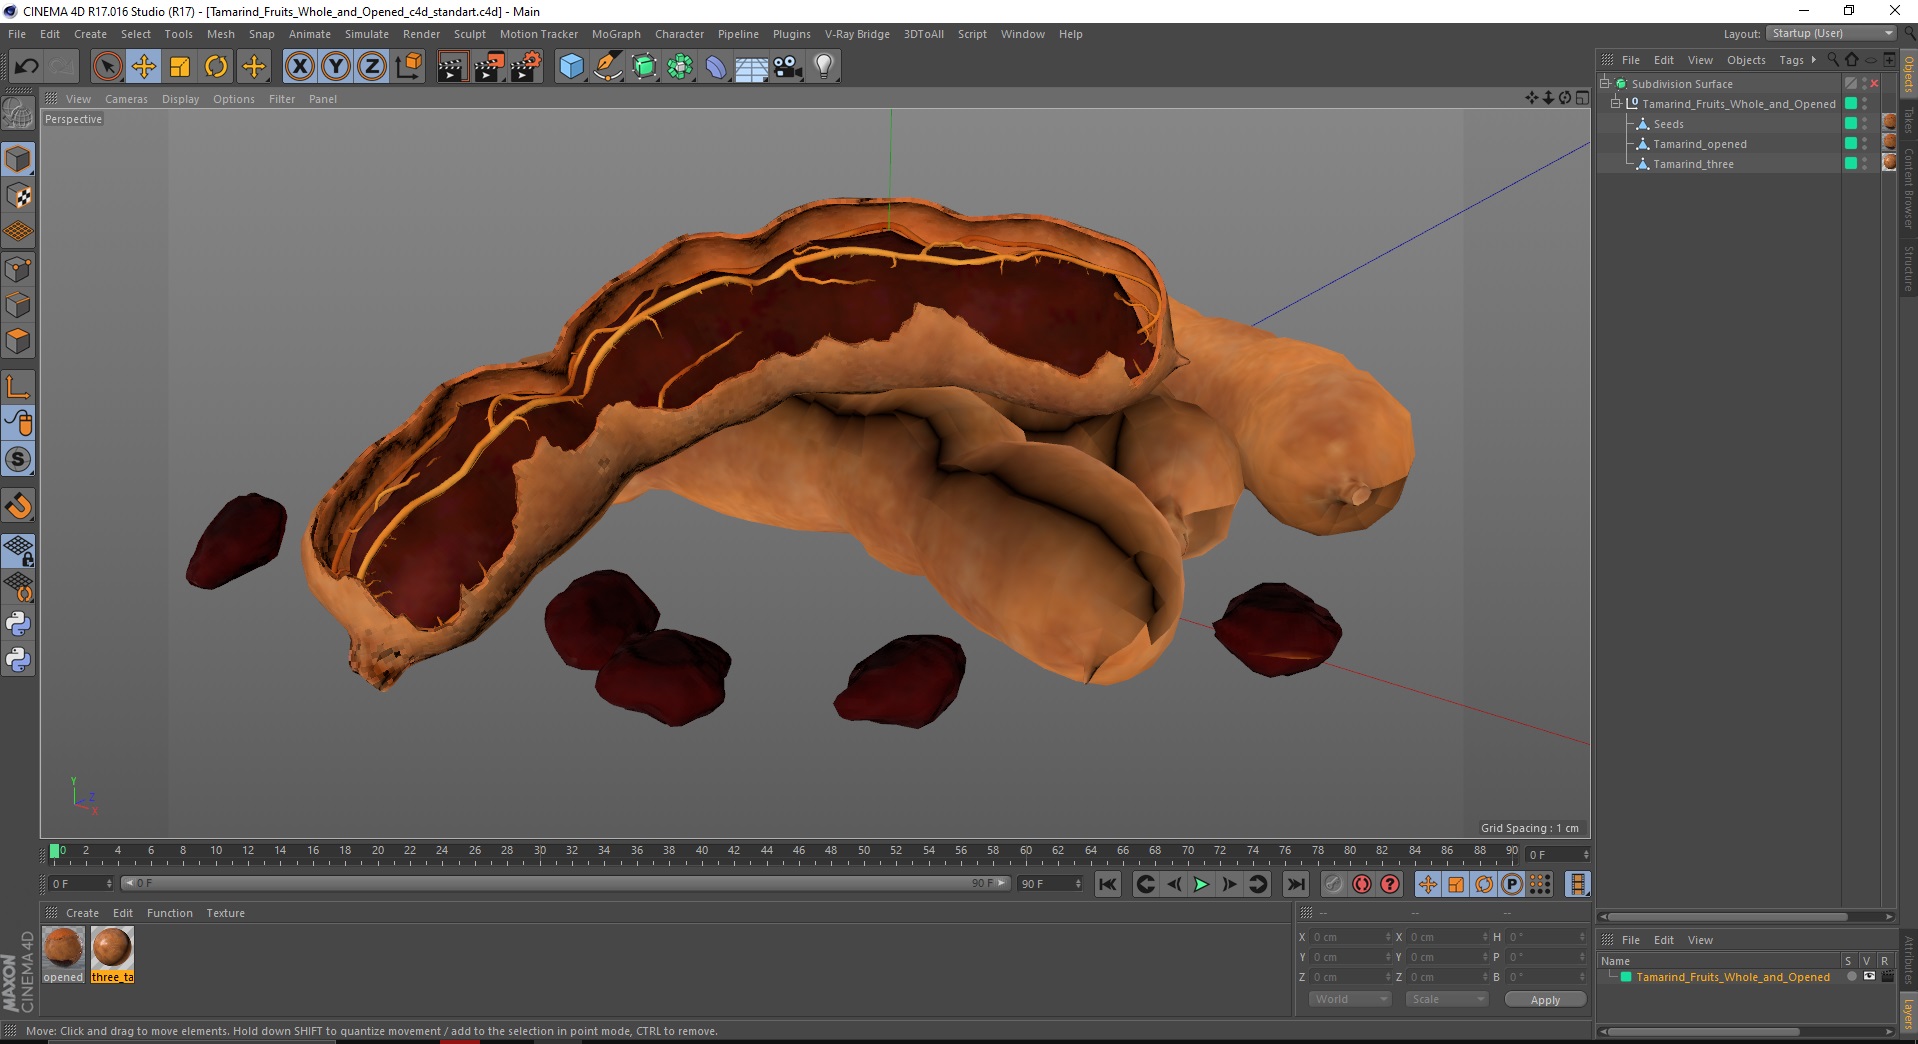Open the material manager Texture menu

click(x=225, y=913)
